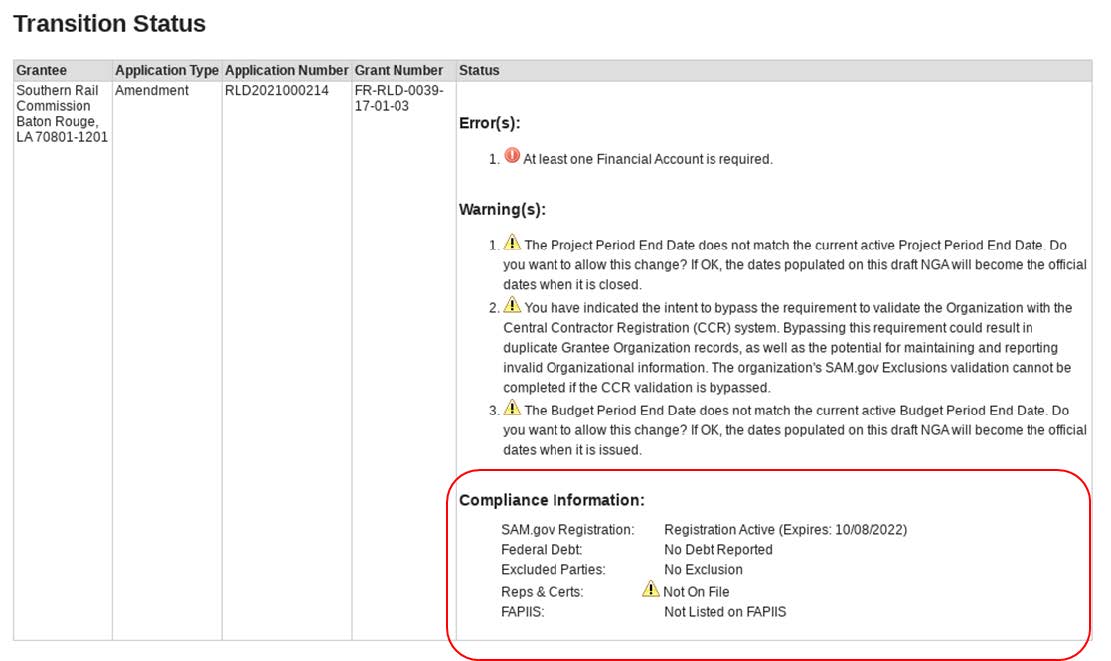Viewport: 1111px width, 661px height.
Task: Click the Status column header
Action: point(479,71)
